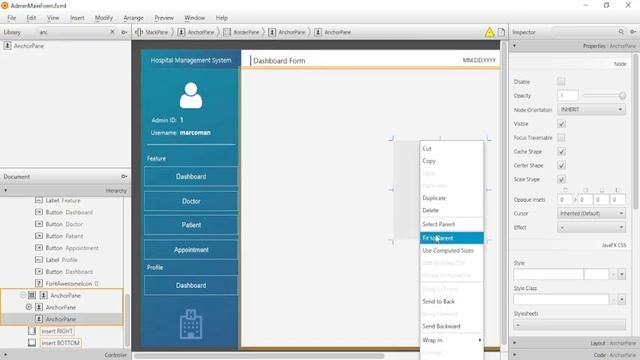The image size is (640, 360).
Task: Toggle Scale Shape checkbox
Action: [x=561, y=179]
